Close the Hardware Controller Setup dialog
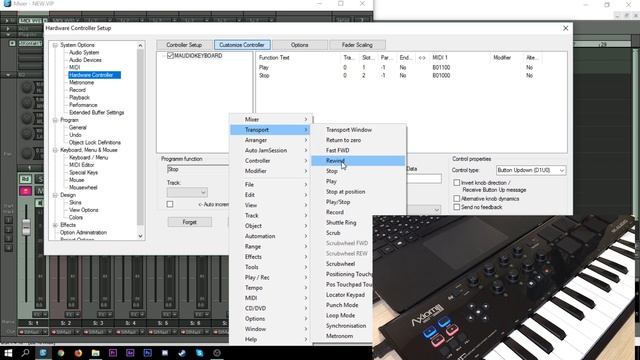 coord(565,28)
